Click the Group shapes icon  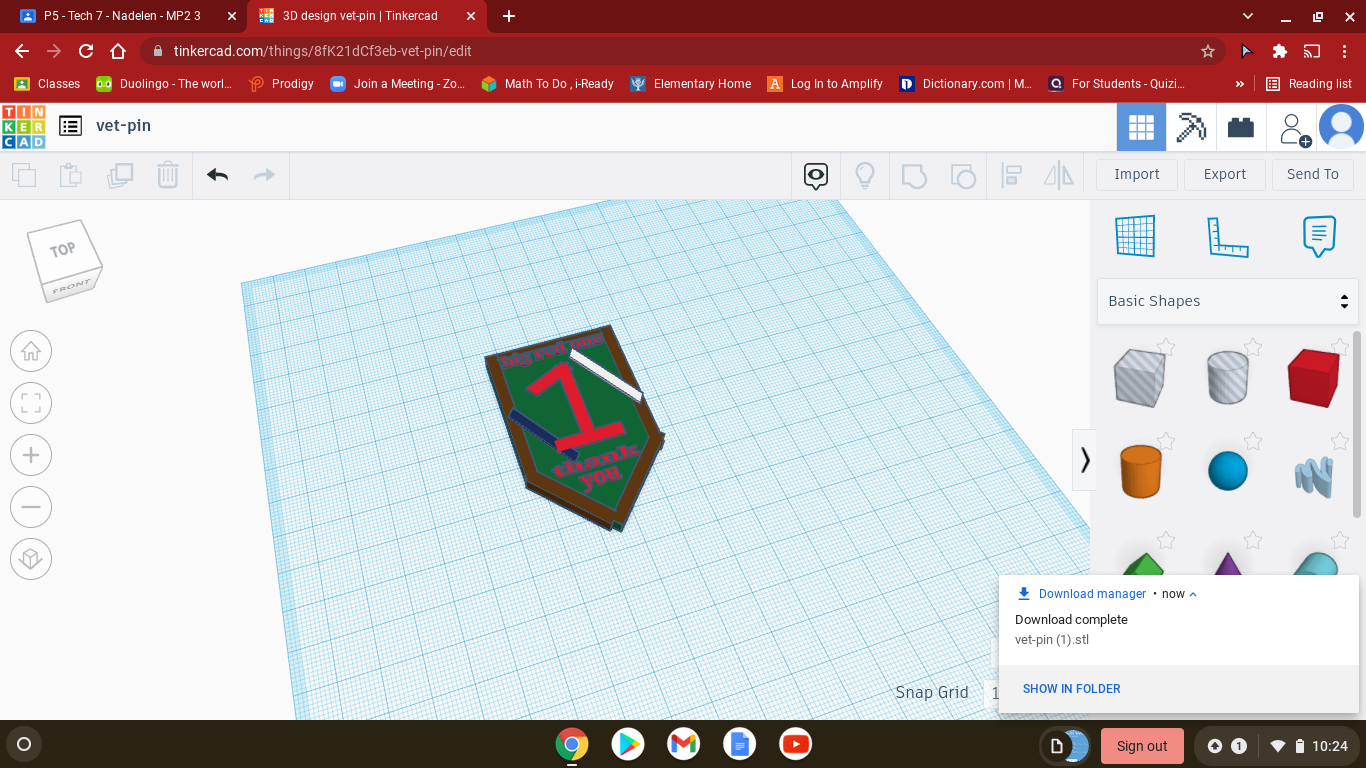coord(914,176)
